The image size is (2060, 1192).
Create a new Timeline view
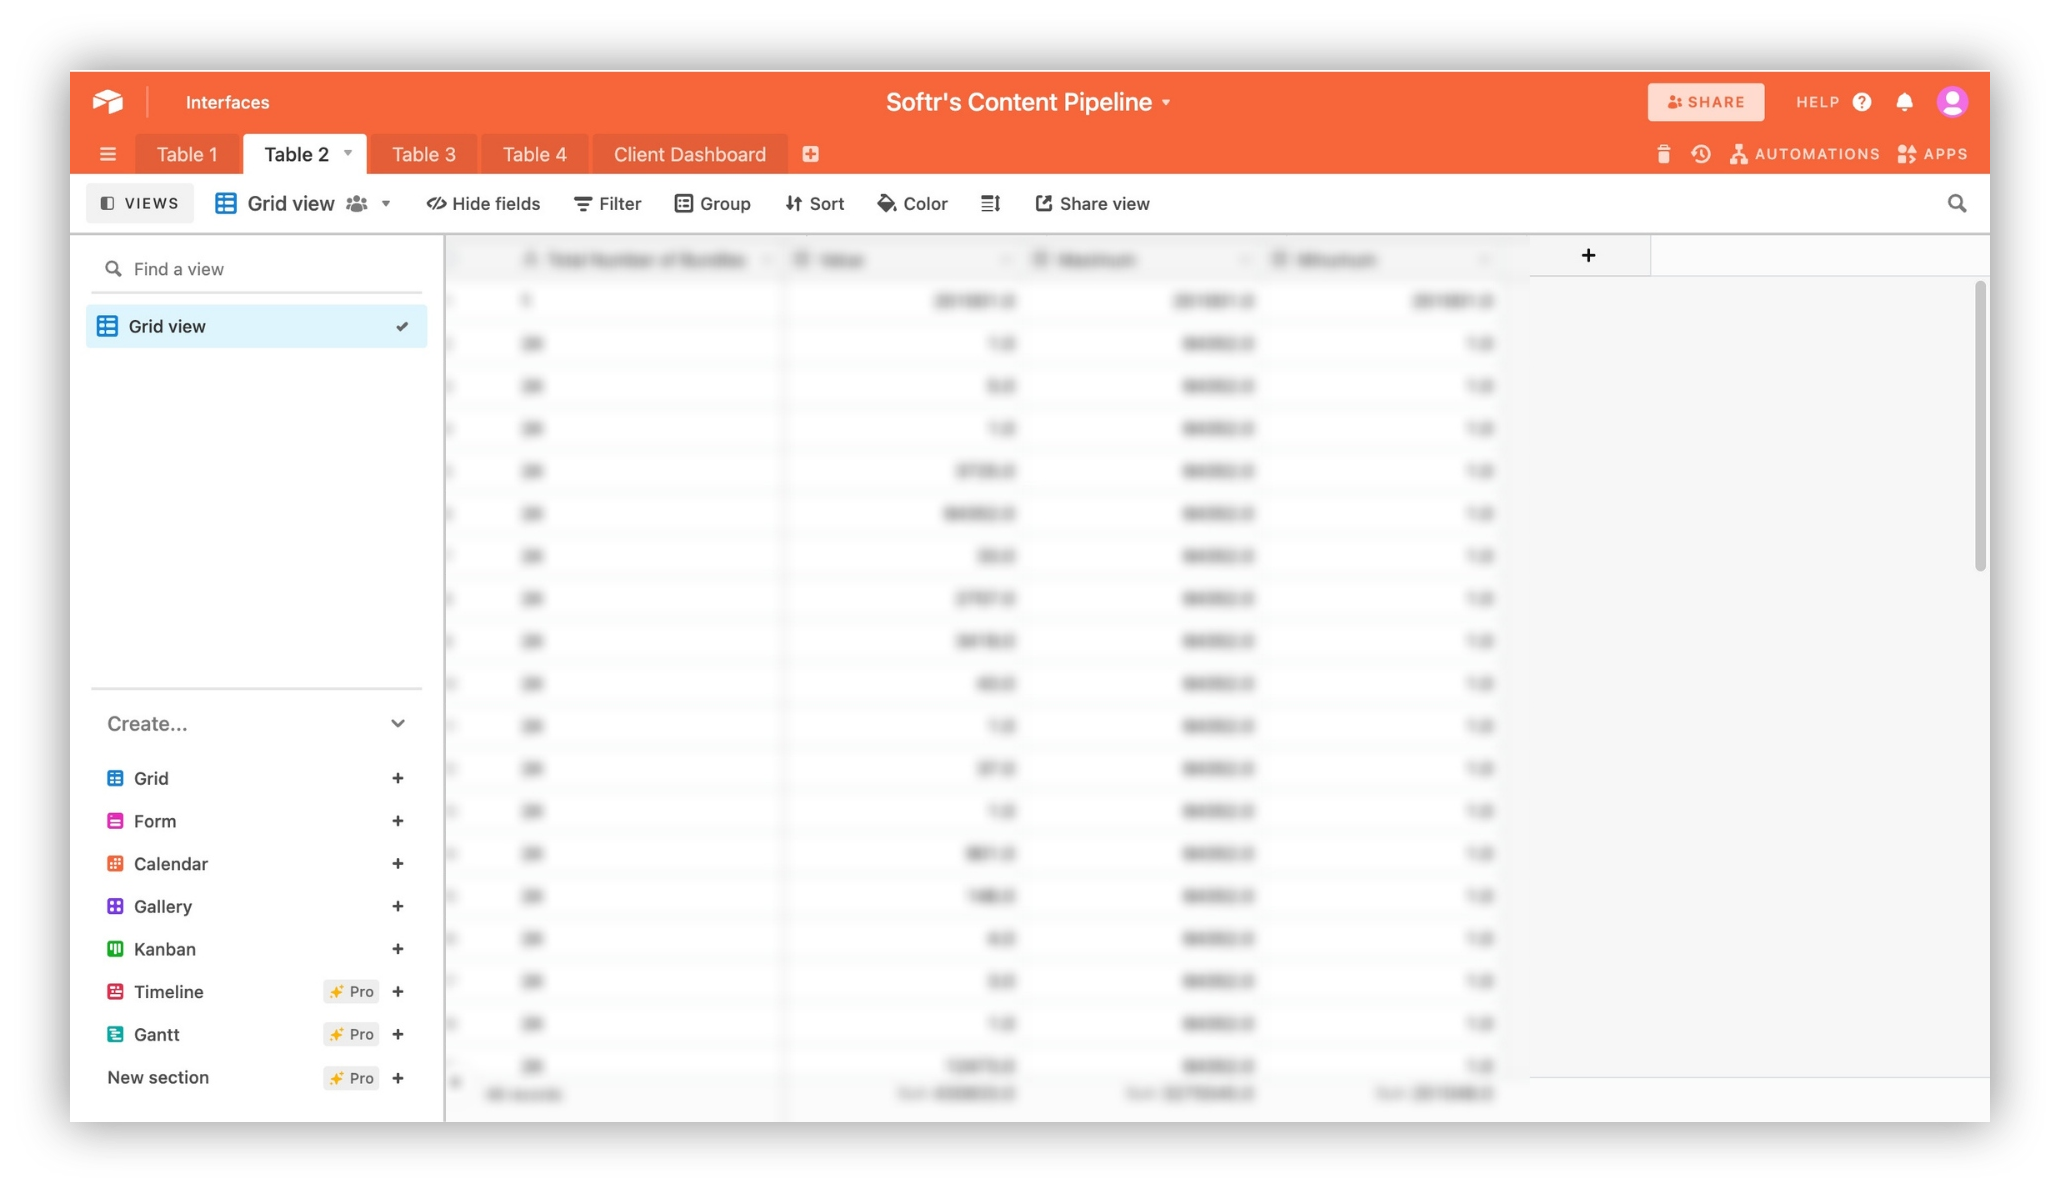coord(398,992)
